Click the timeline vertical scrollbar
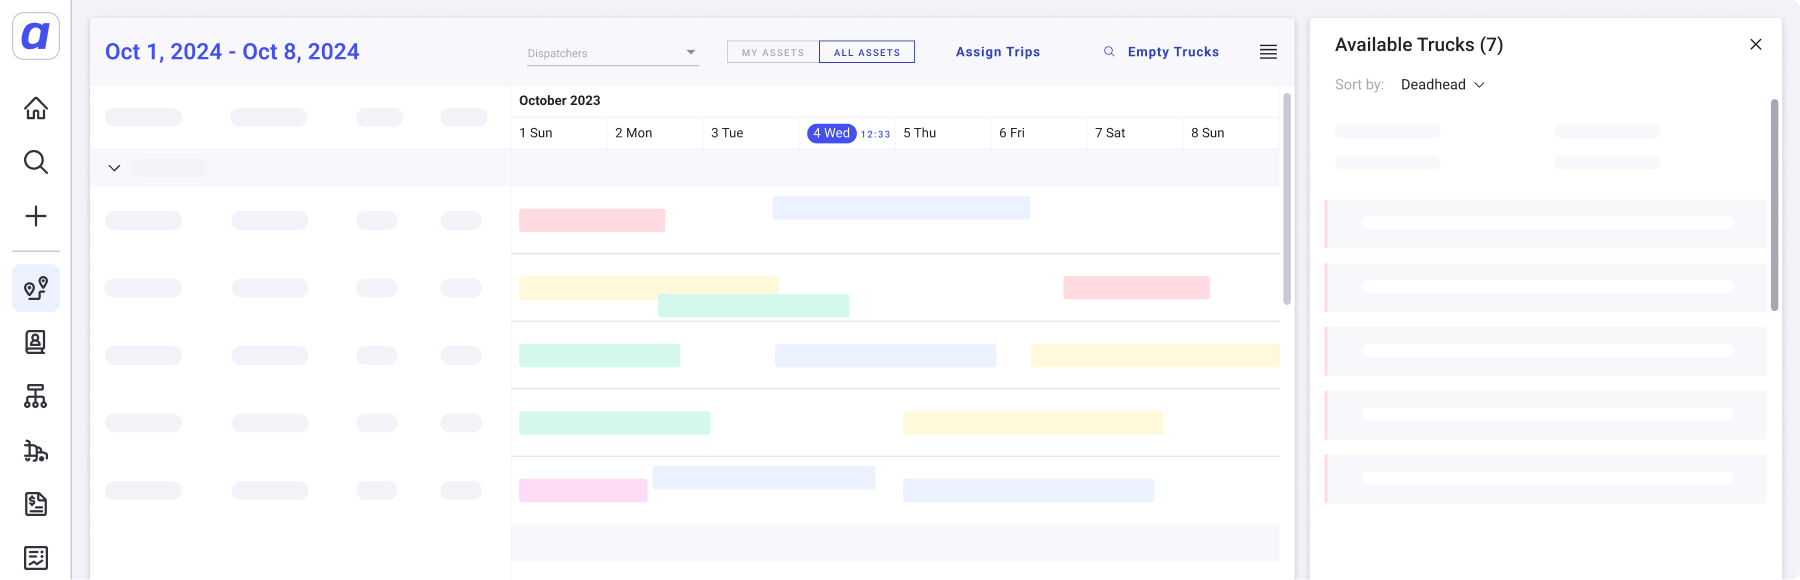 point(1287,199)
